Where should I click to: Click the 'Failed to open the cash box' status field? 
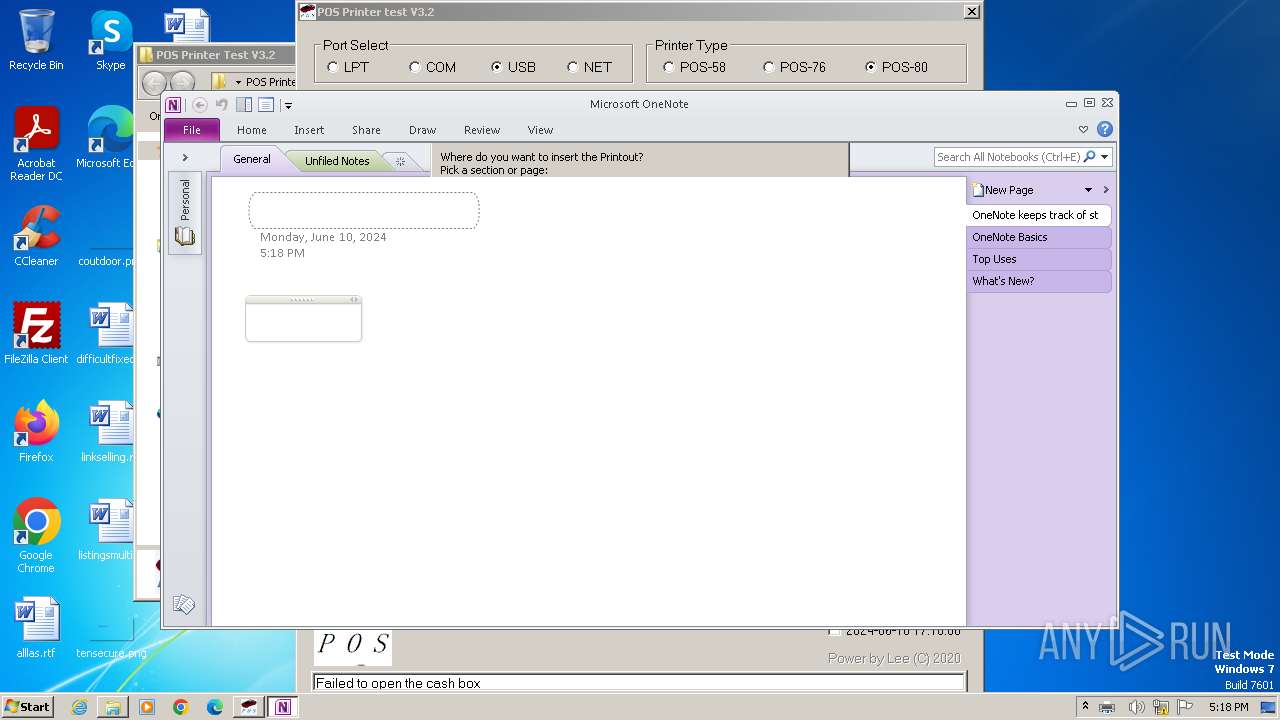coord(639,683)
